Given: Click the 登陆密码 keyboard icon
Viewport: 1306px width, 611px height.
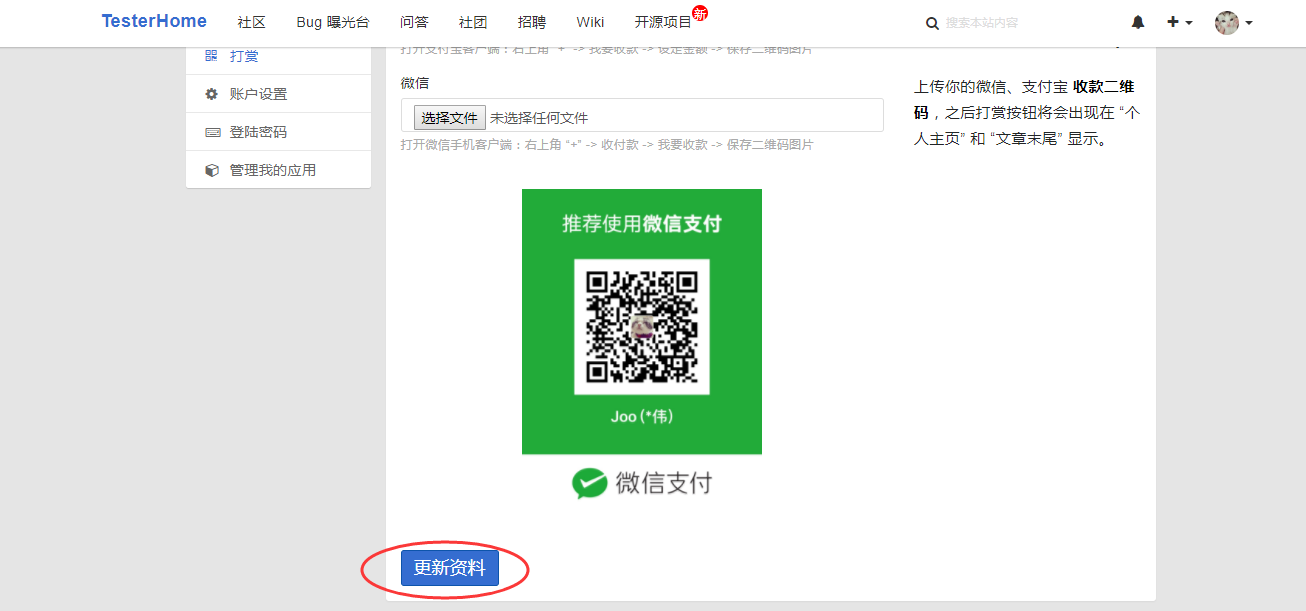Looking at the screenshot, I should tap(212, 132).
